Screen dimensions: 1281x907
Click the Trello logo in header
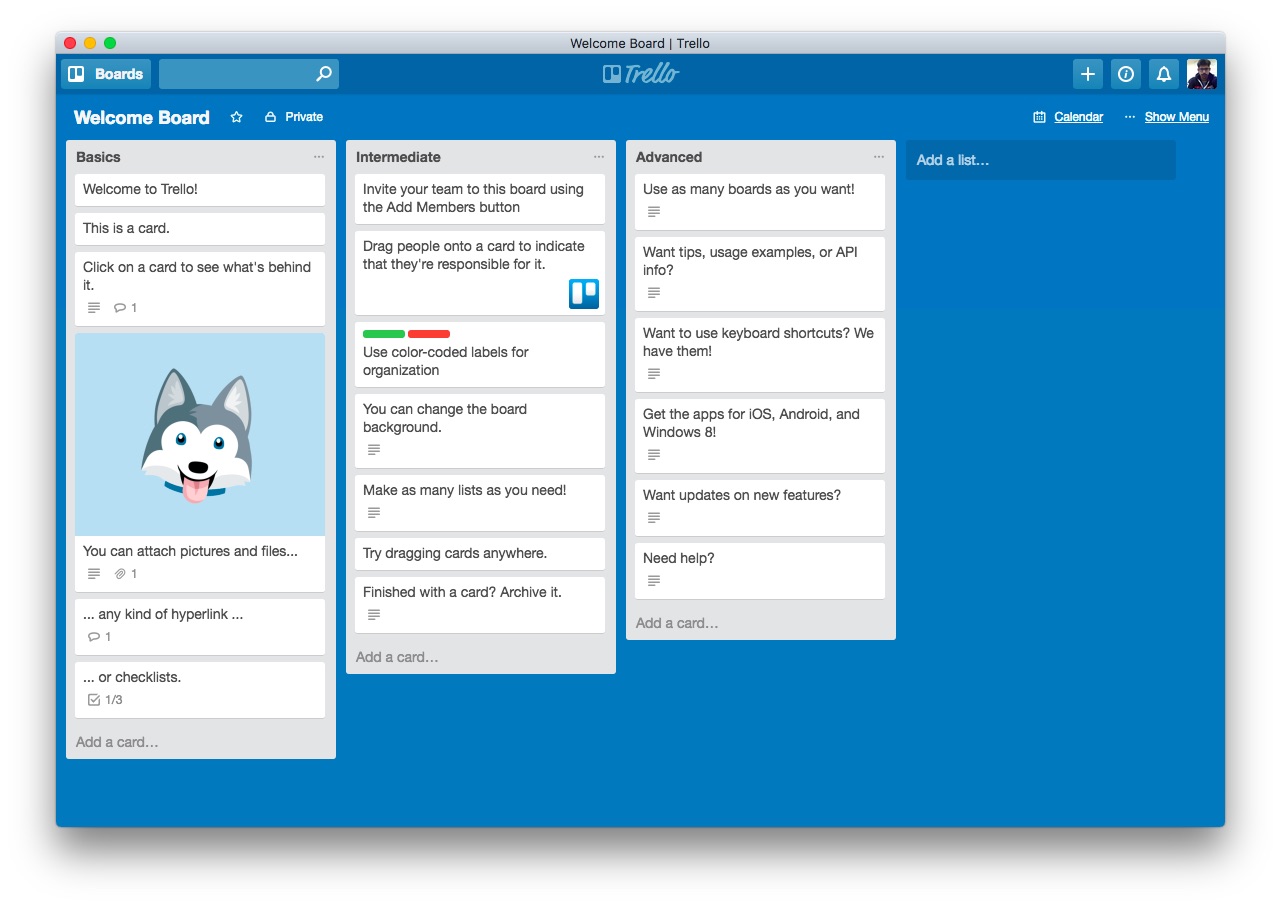pos(641,74)
